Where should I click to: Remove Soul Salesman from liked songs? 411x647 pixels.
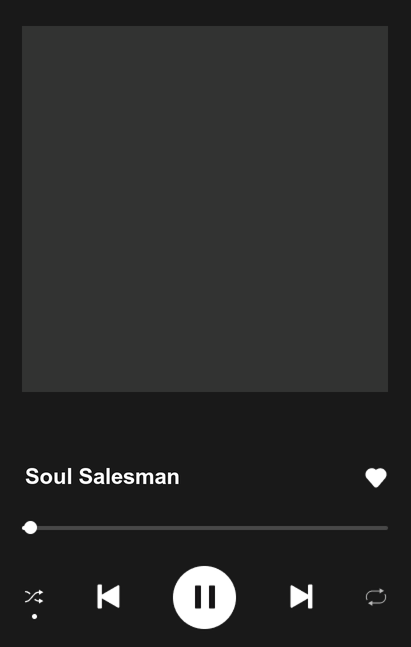coord(376,478)
